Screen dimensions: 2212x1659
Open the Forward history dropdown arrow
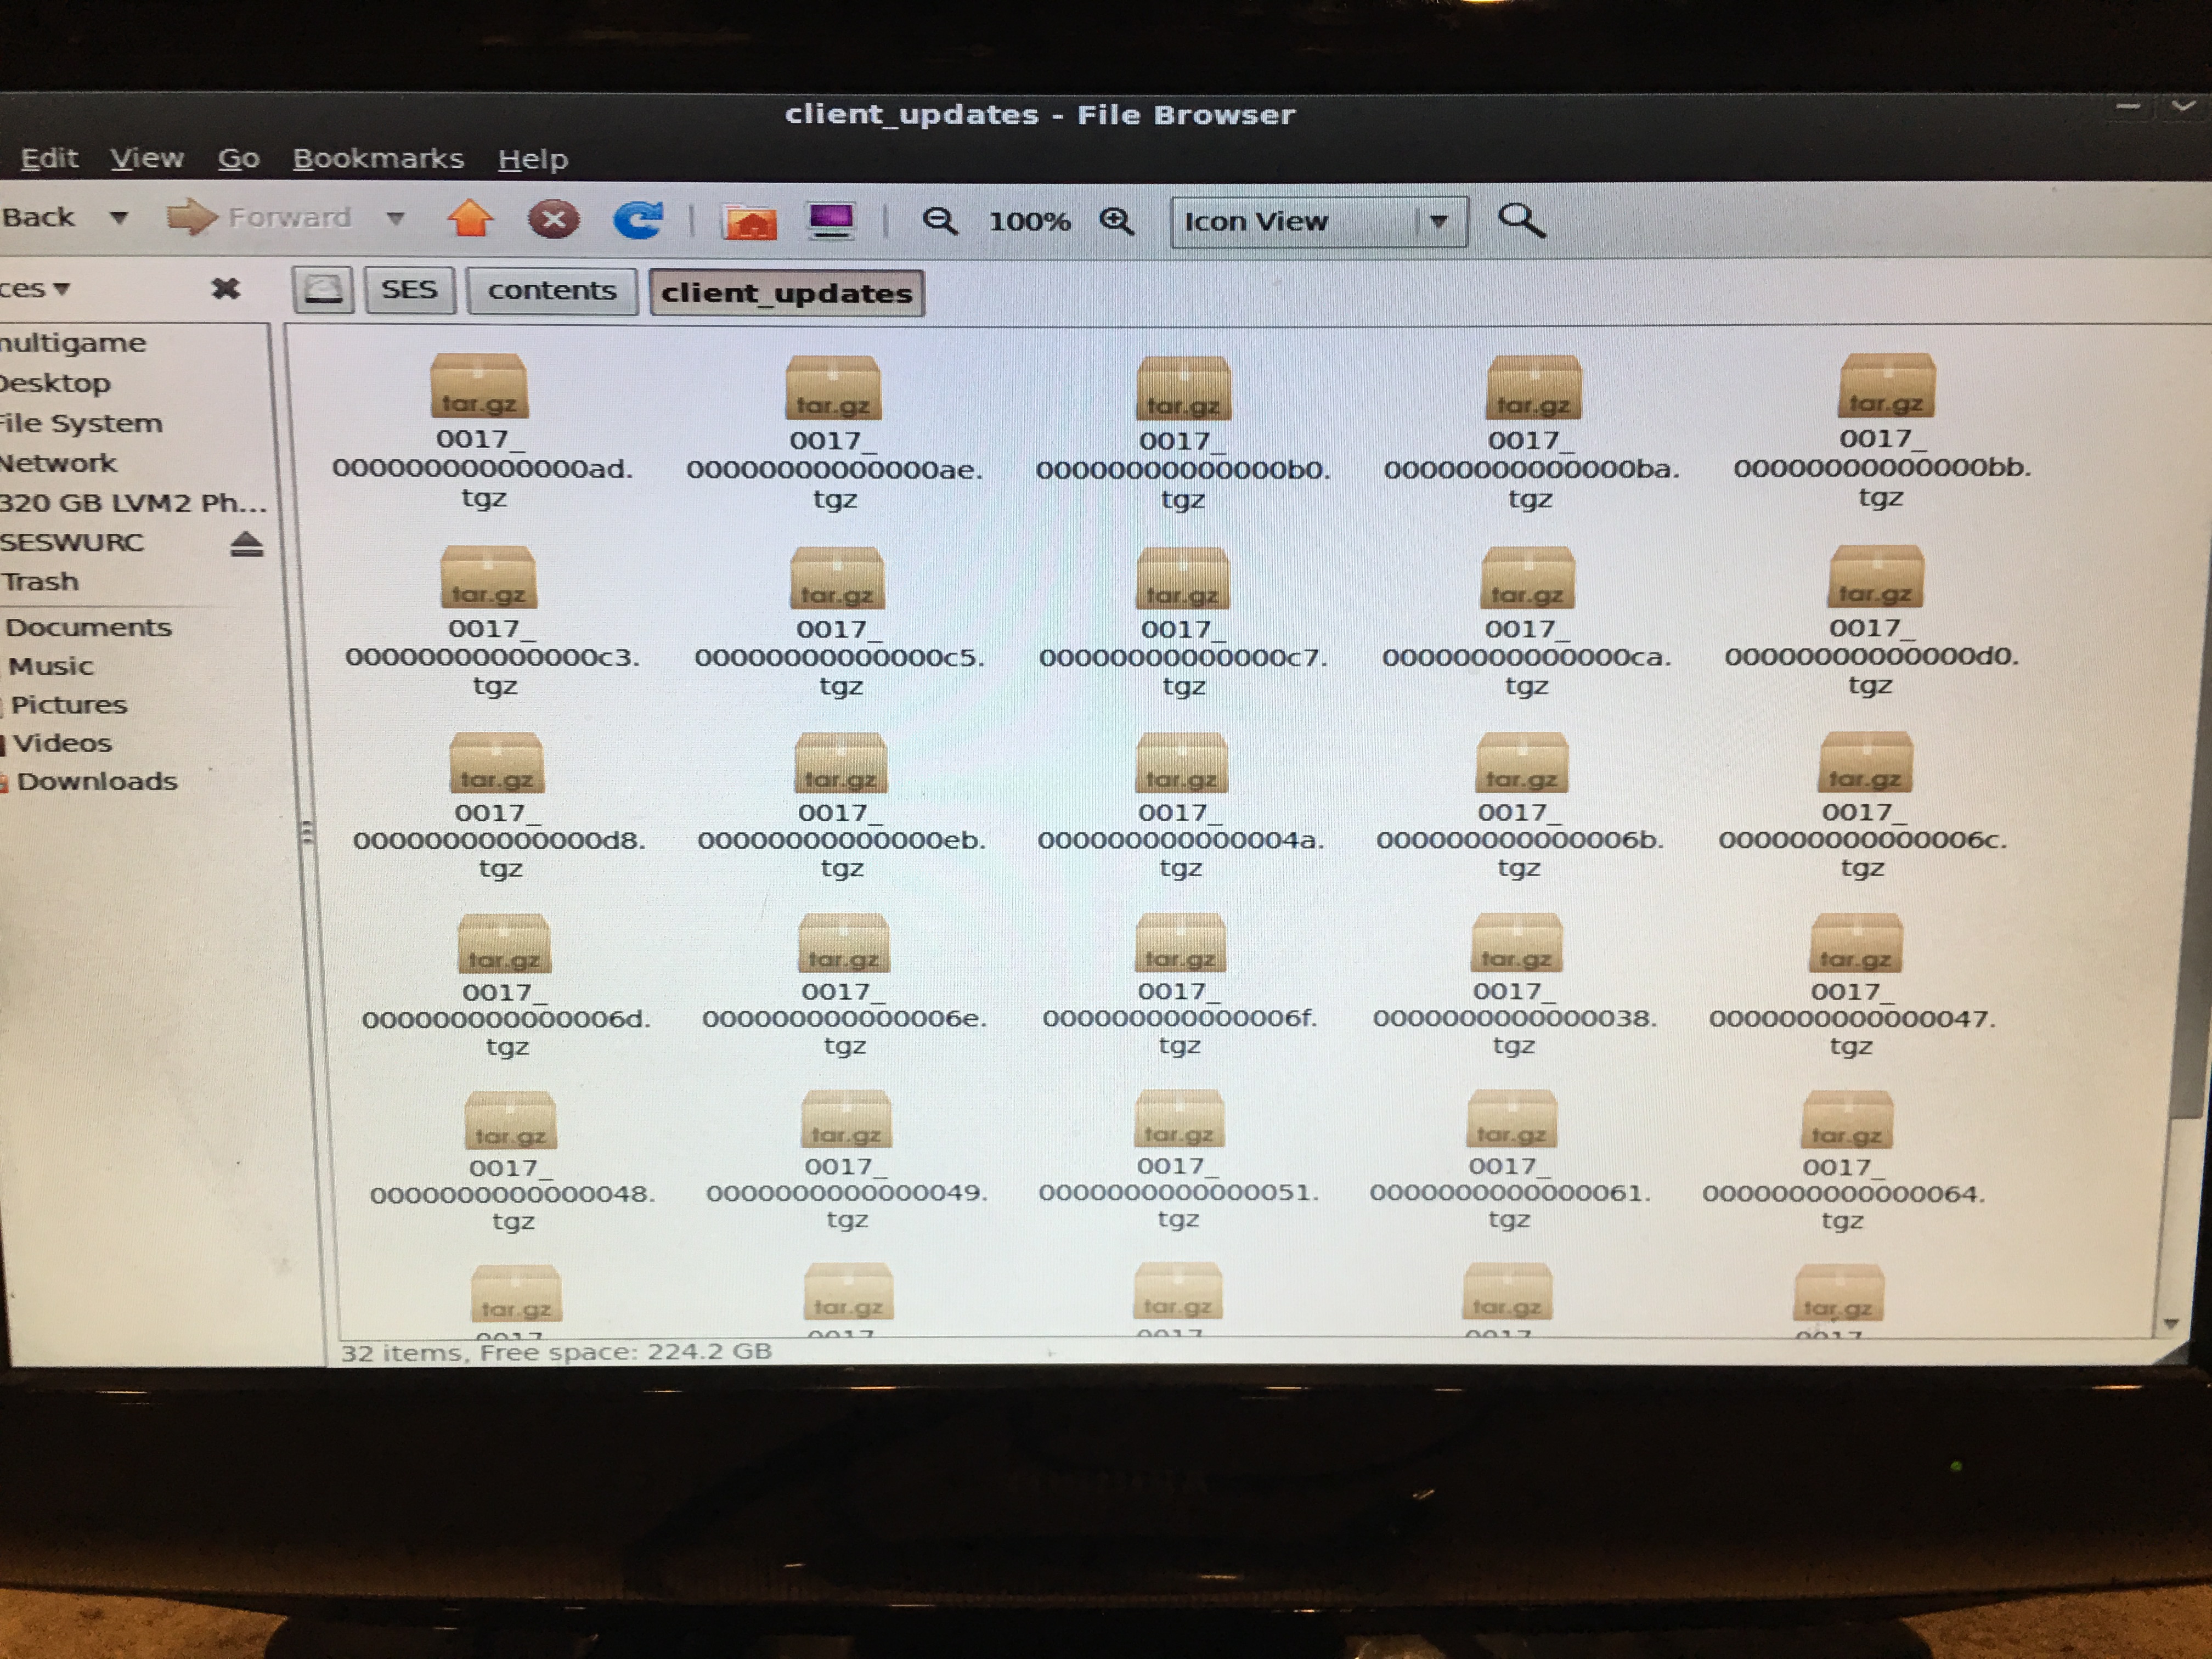tap(396, 218)
